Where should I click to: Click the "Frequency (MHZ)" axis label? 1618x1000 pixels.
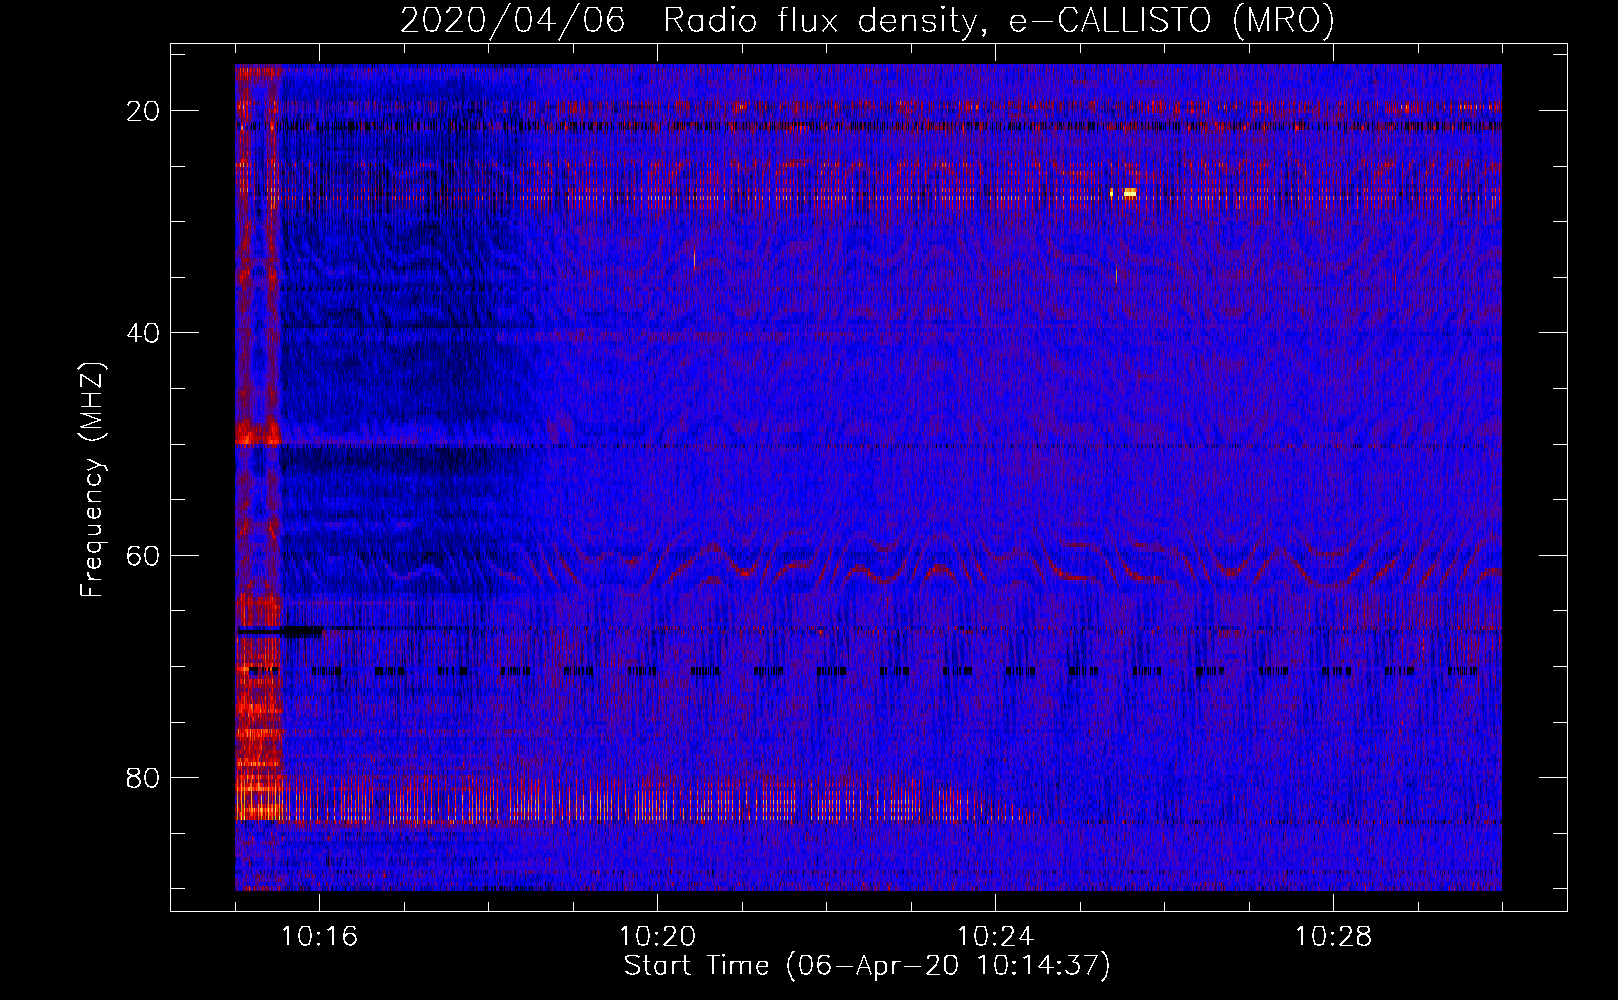coord(92,479)
